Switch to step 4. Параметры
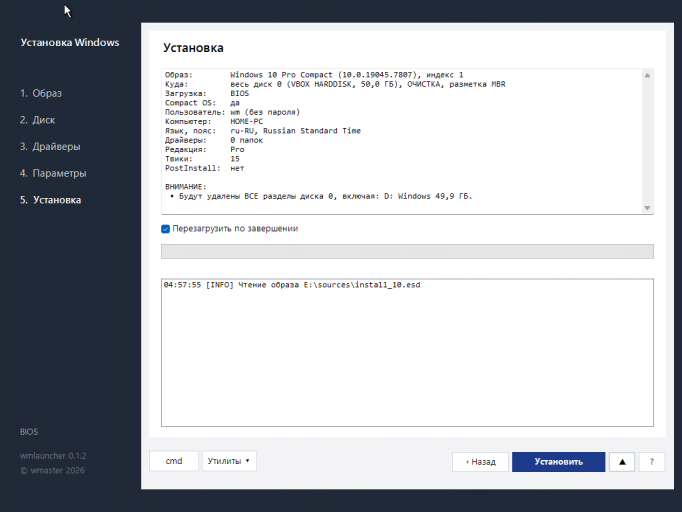The height and width of the screenshot is (512, 682). [53, 173]
